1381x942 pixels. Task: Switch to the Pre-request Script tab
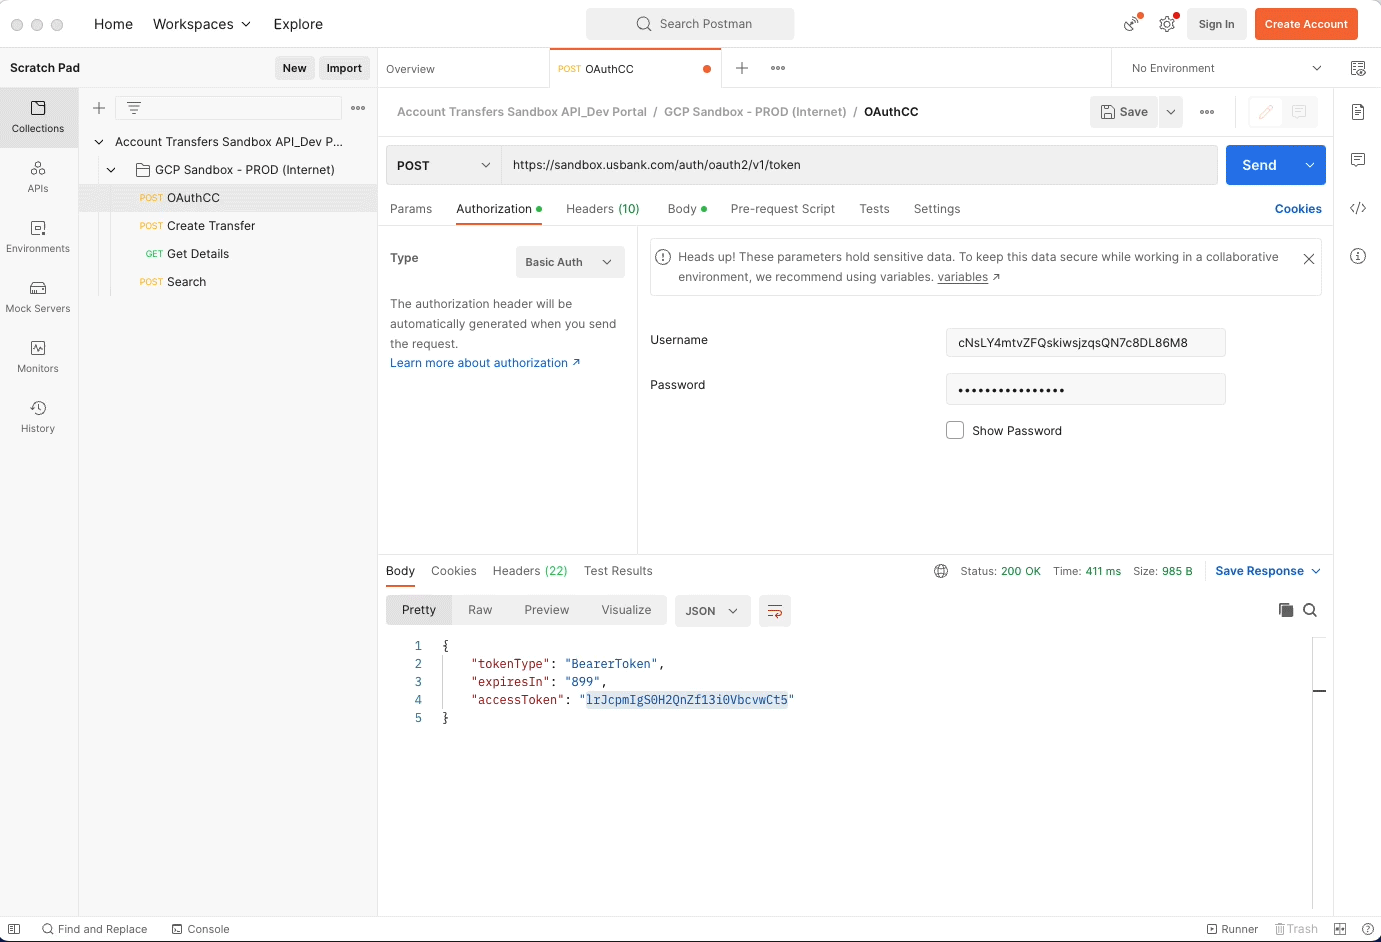783,209
